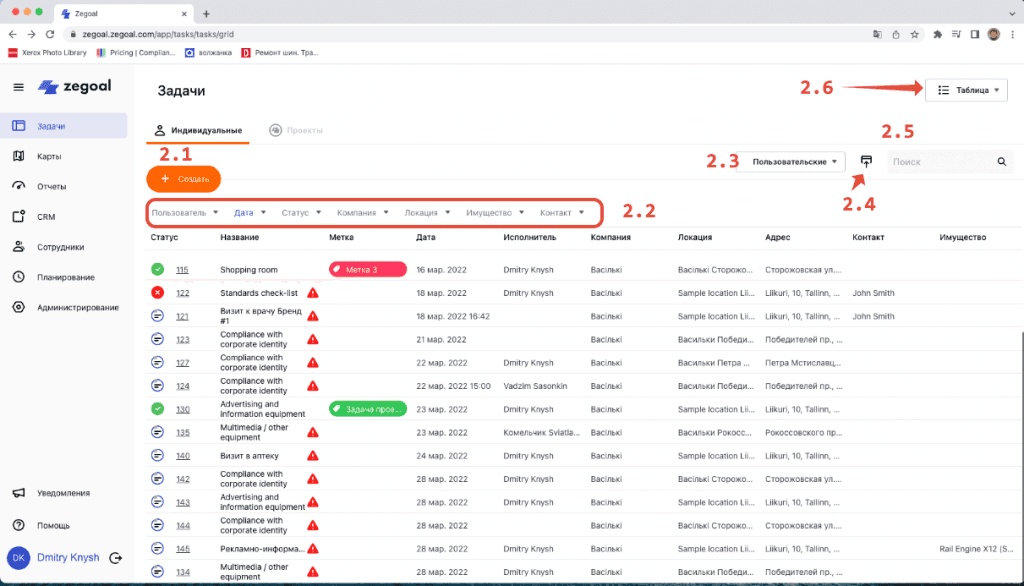Click the Карты map icon in sidebar

(18, 156)
